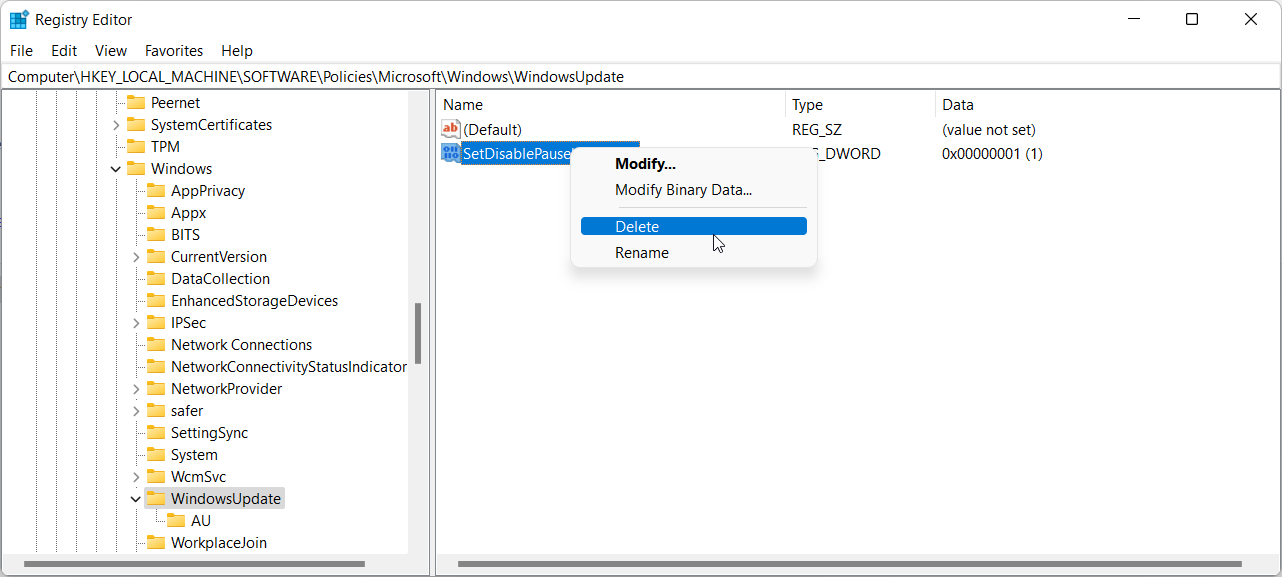Click the REG_SZ icon beside (Default)
This screenshot has width=1282, height=577.
pos(449,129)
